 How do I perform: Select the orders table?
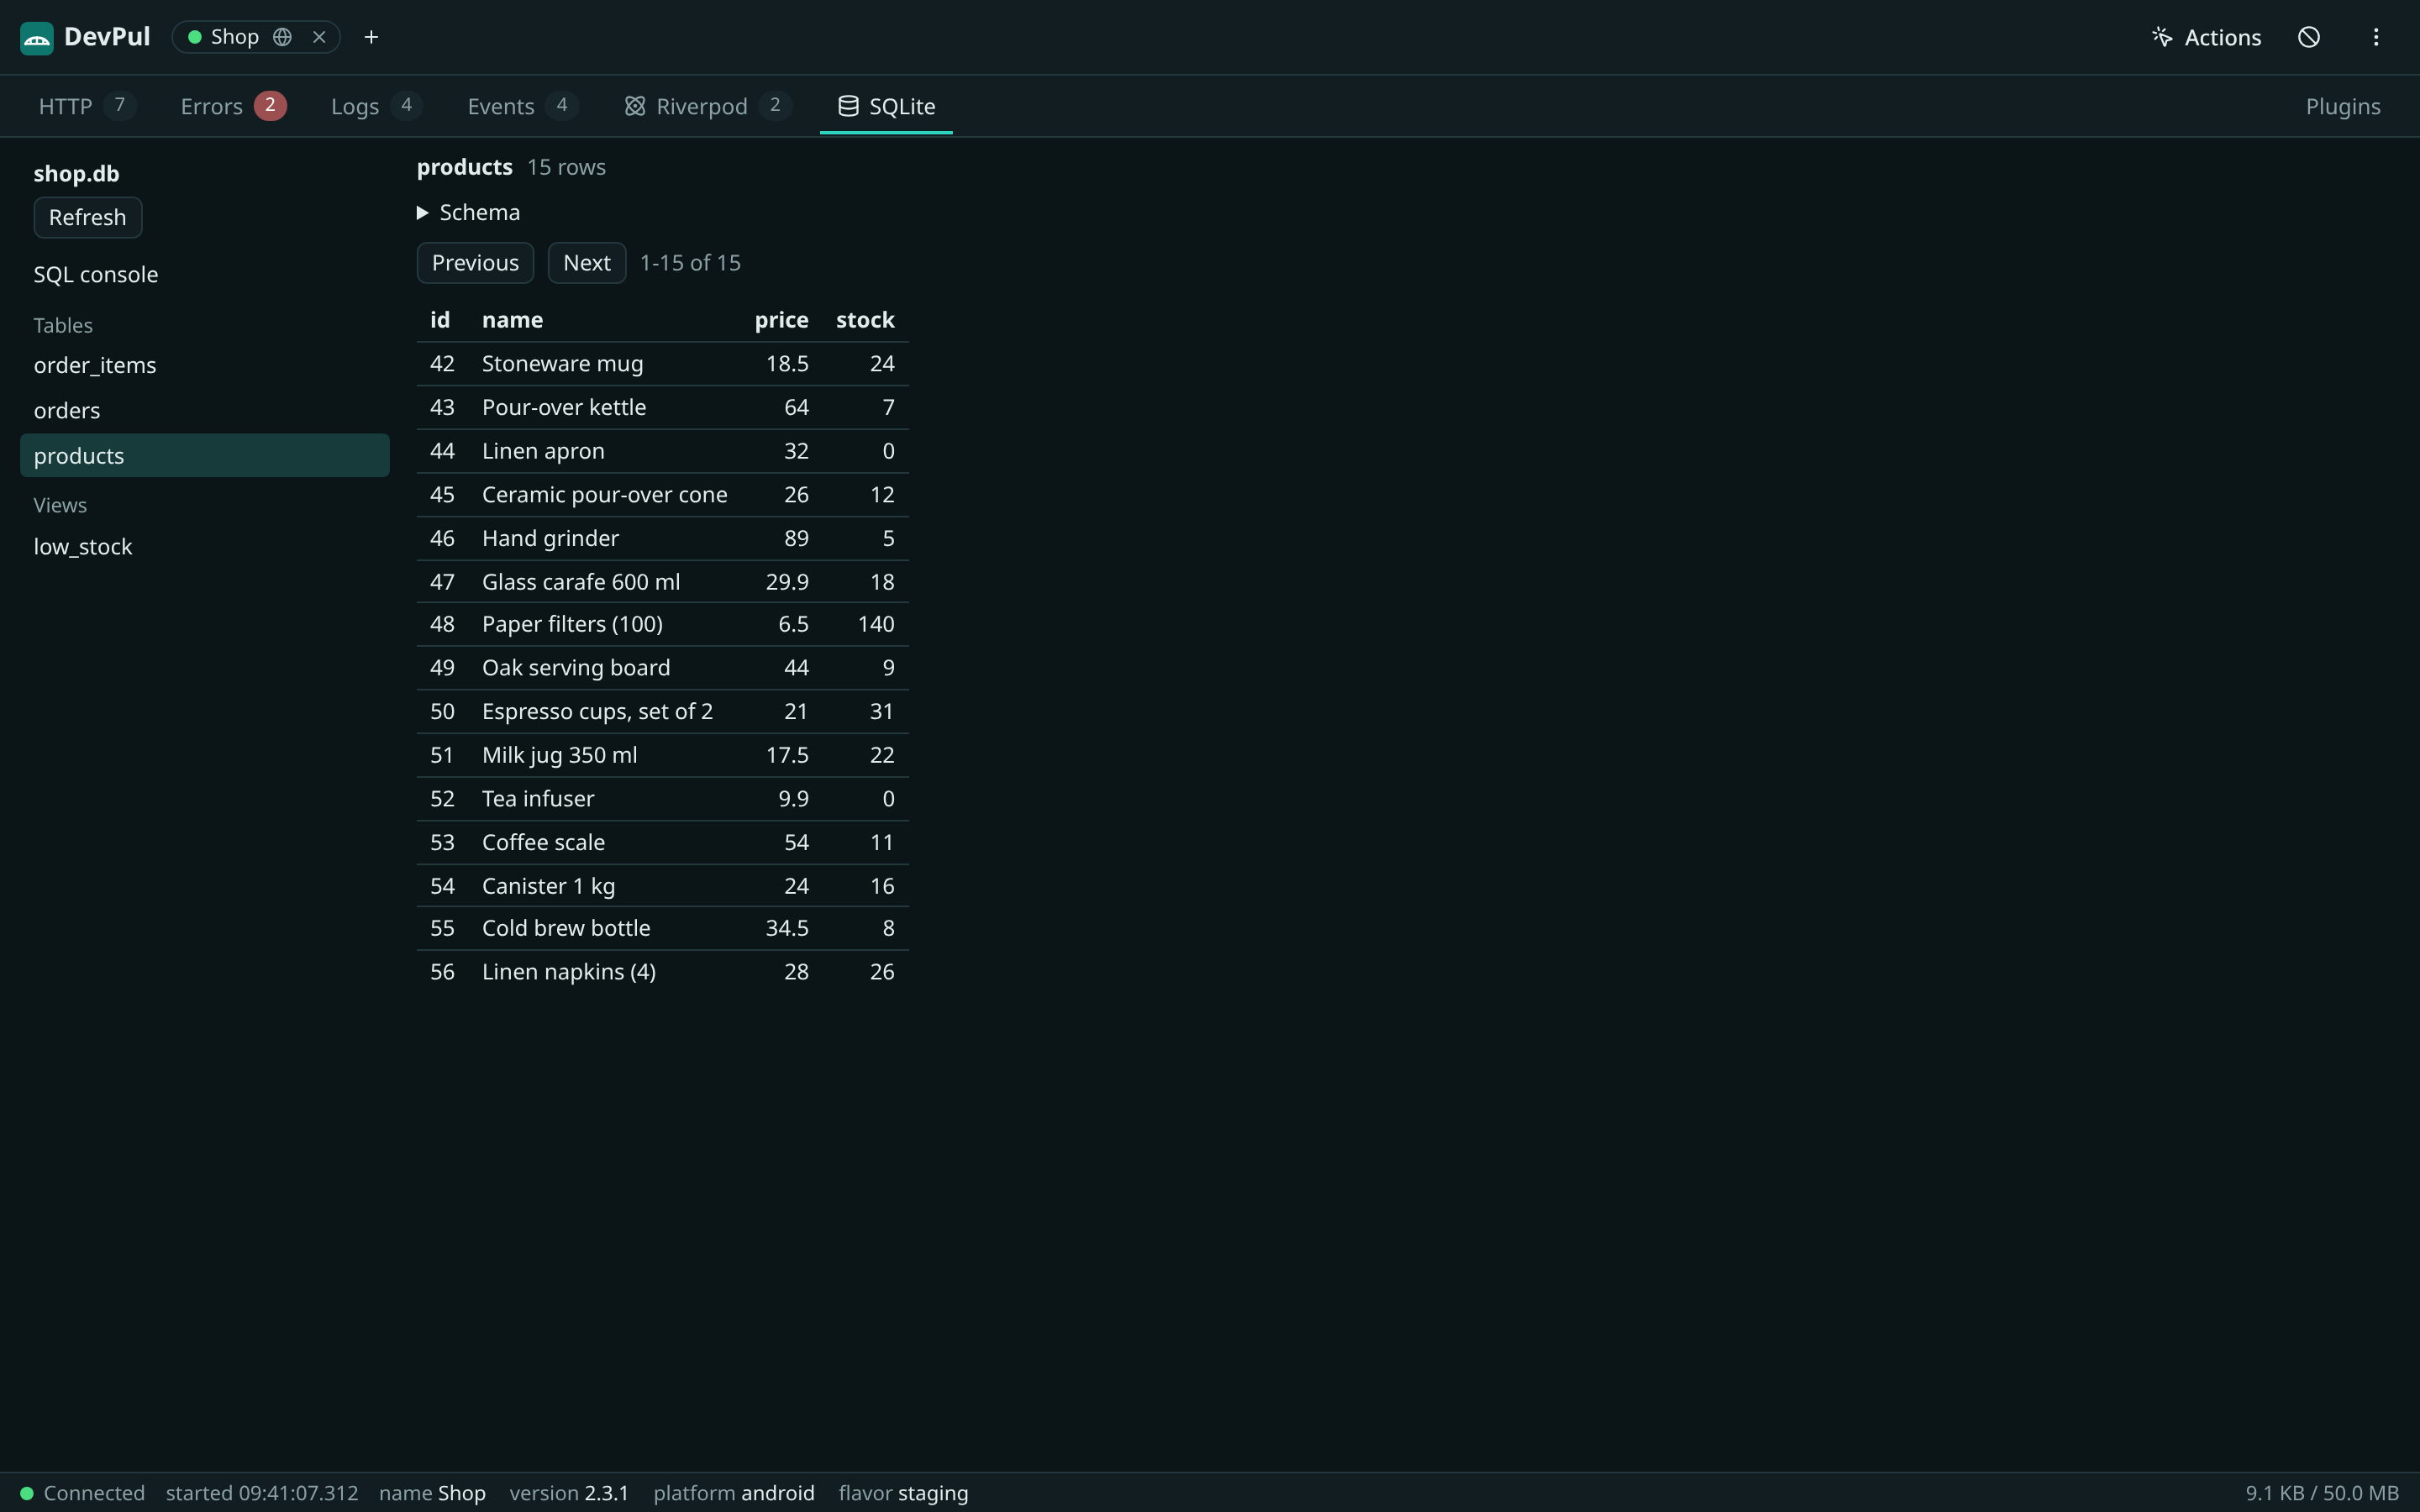tap(204, 410)
